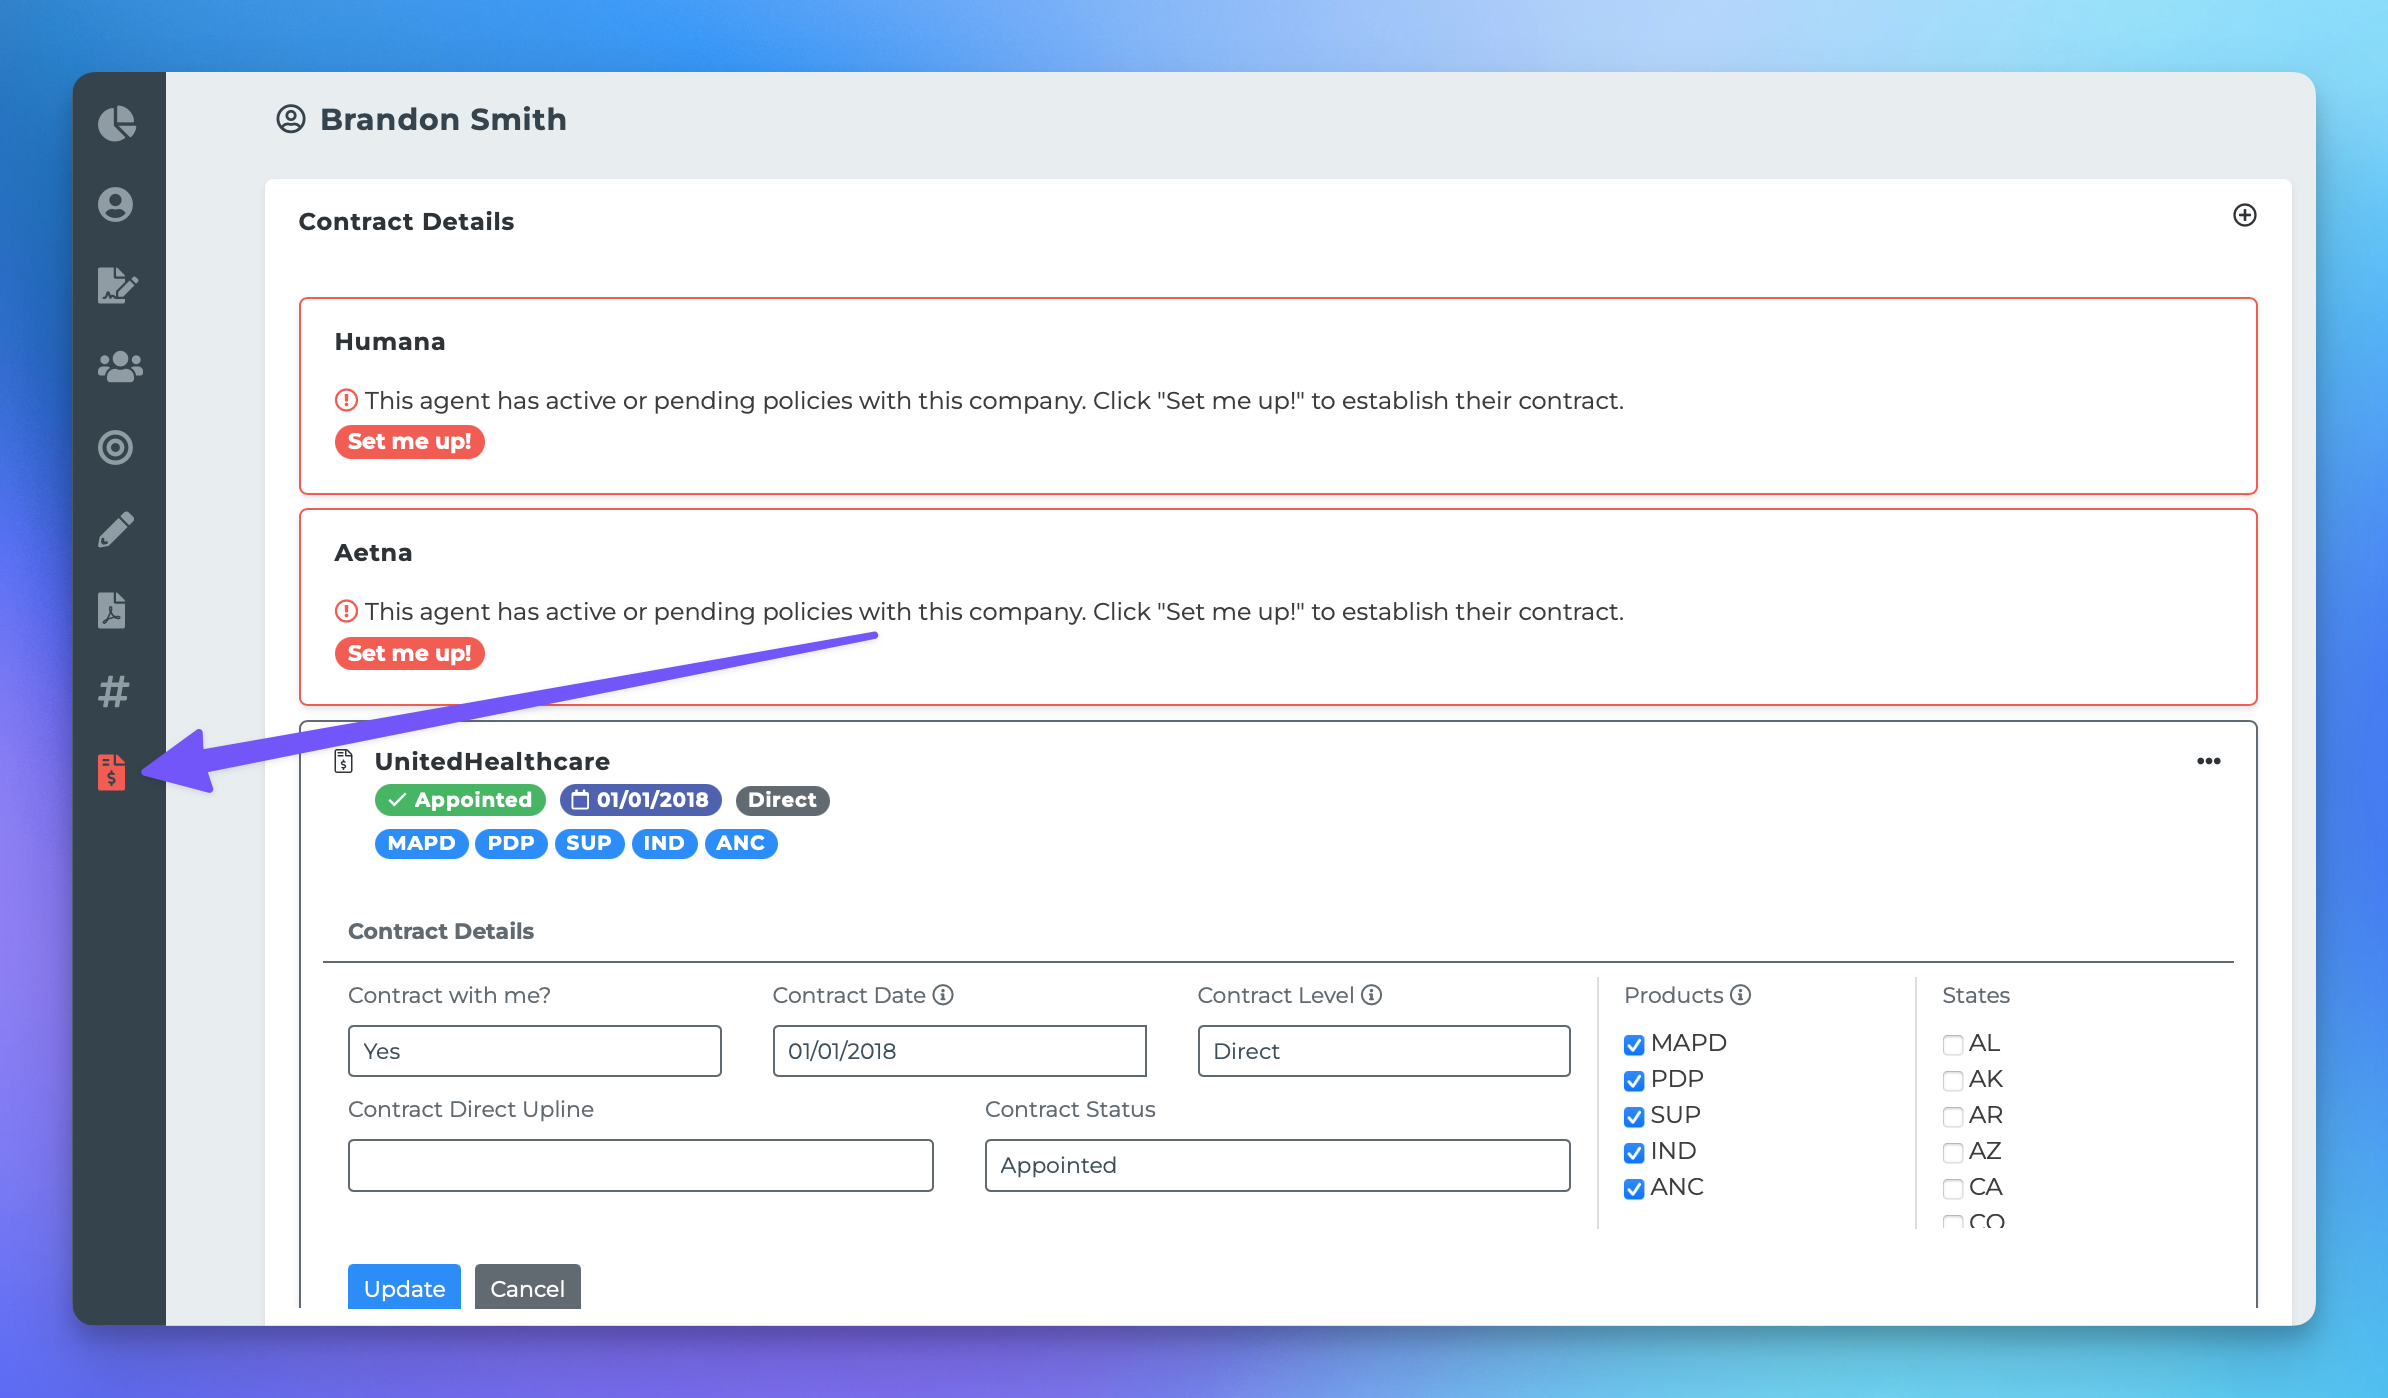Check the AL state checkbox
Image resolution: width=2388 pixels, height=1398 pixels.
tap(1953, 1044)
